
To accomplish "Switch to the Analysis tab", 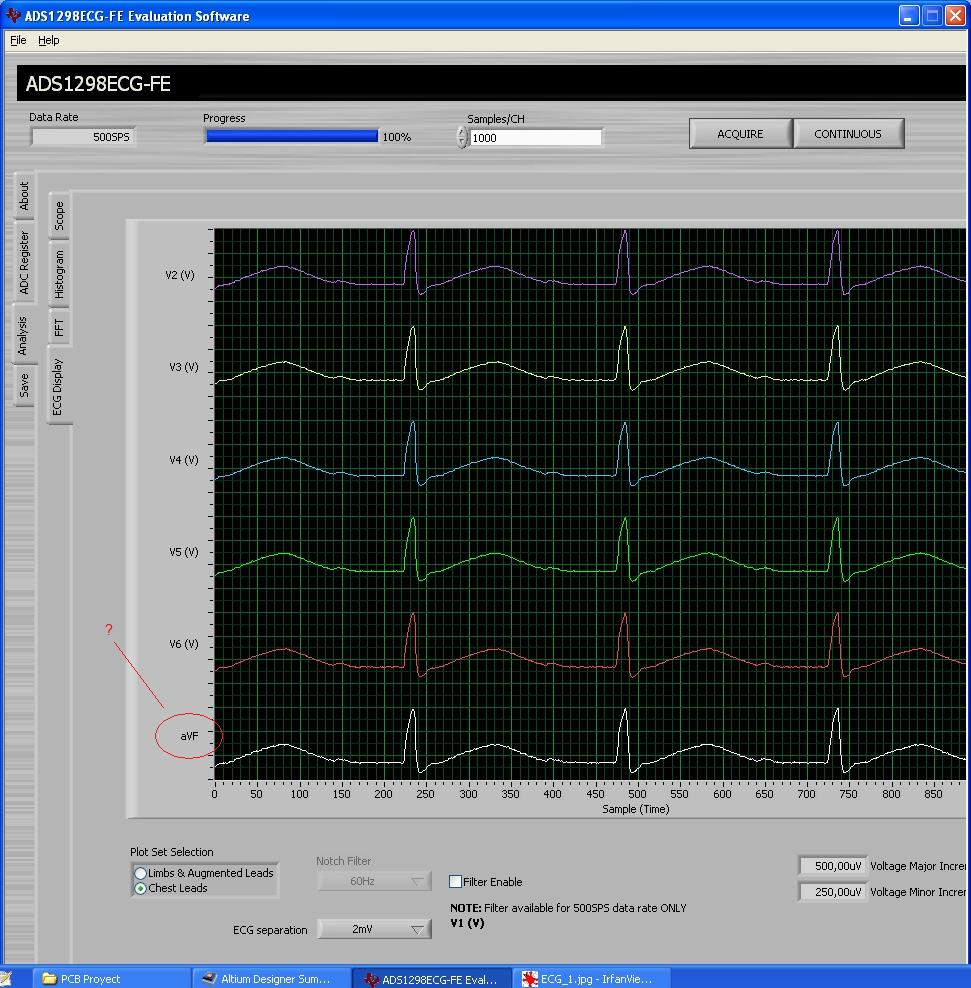I will pyautogui.click(x=24, y=335).
